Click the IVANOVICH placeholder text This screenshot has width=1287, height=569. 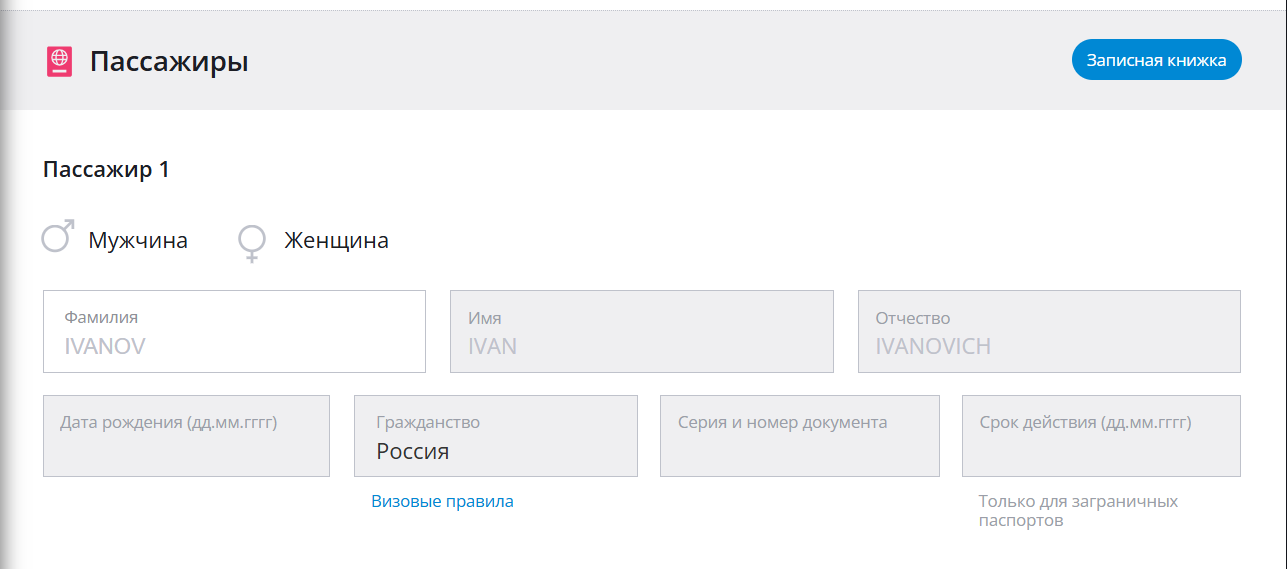coord(933,347)
